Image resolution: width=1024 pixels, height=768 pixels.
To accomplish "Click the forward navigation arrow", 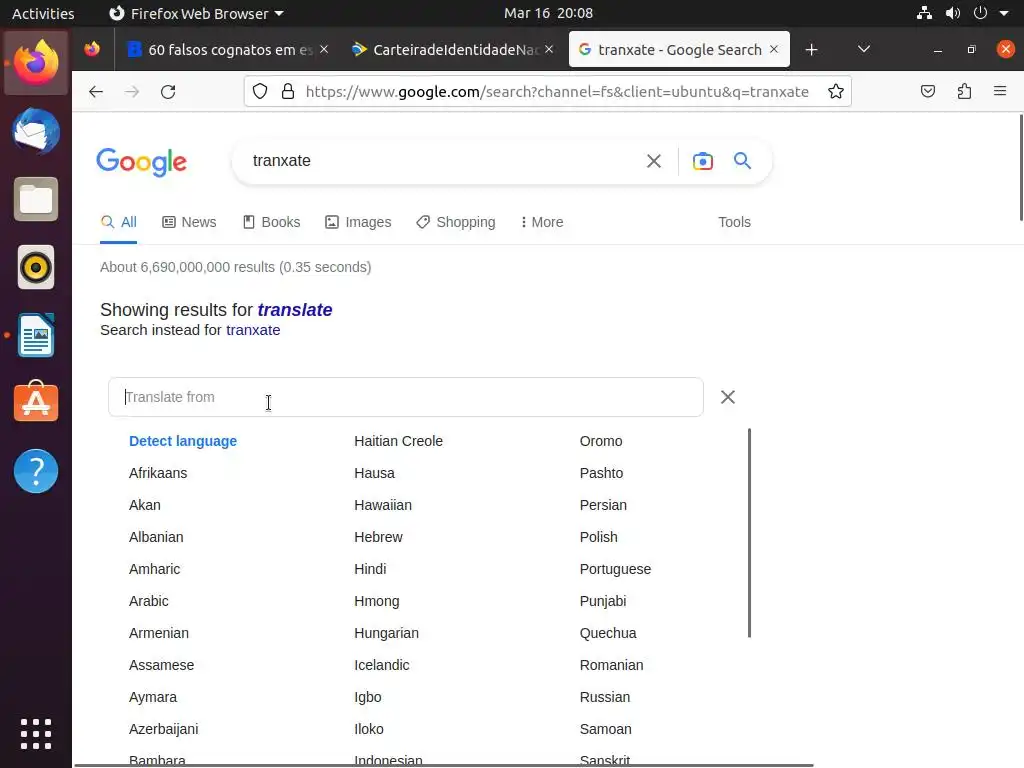I will pos(132,91).
